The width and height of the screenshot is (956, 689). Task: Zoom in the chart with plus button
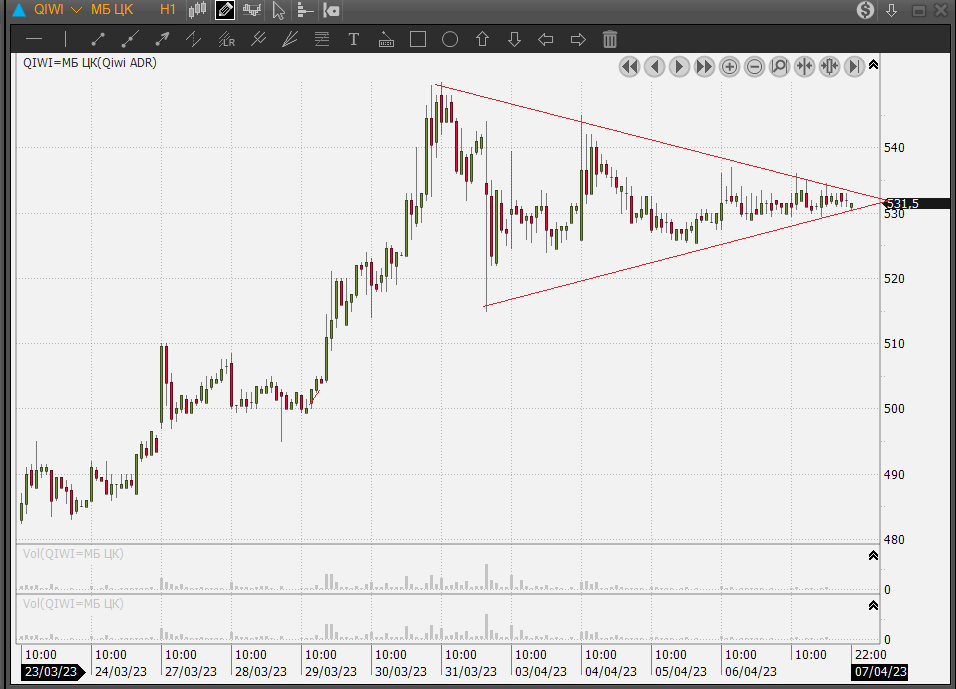[729, 66]
